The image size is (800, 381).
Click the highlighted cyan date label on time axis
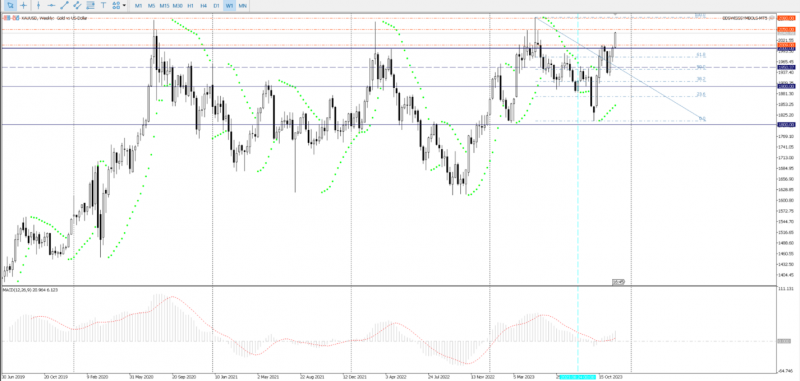tap(578, 377)
